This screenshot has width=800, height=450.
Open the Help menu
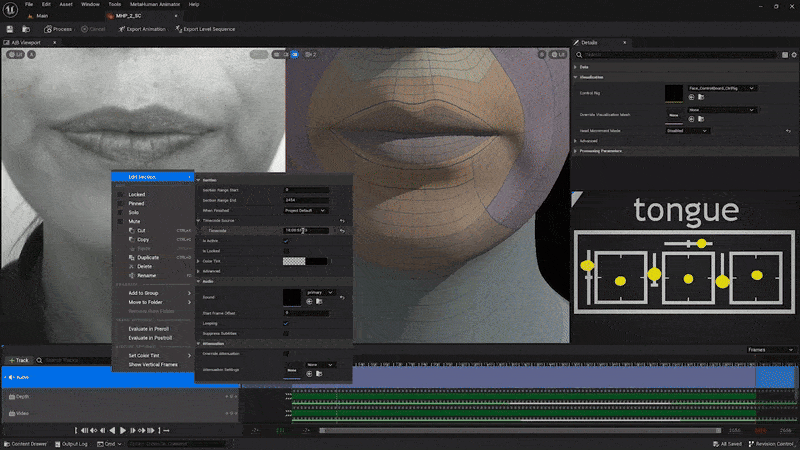point(194,4)
